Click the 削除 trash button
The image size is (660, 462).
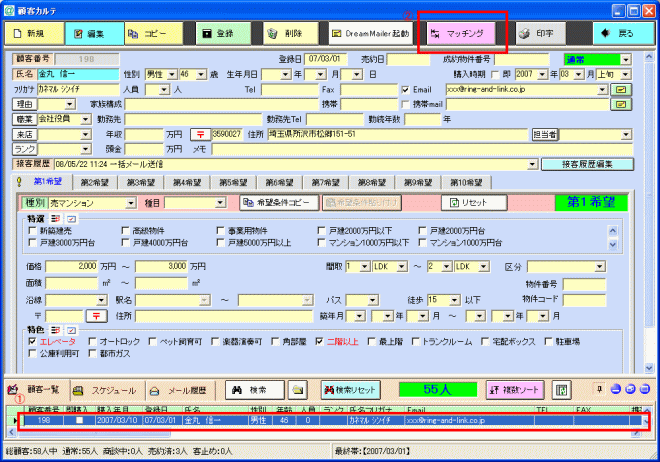point(290,33)
